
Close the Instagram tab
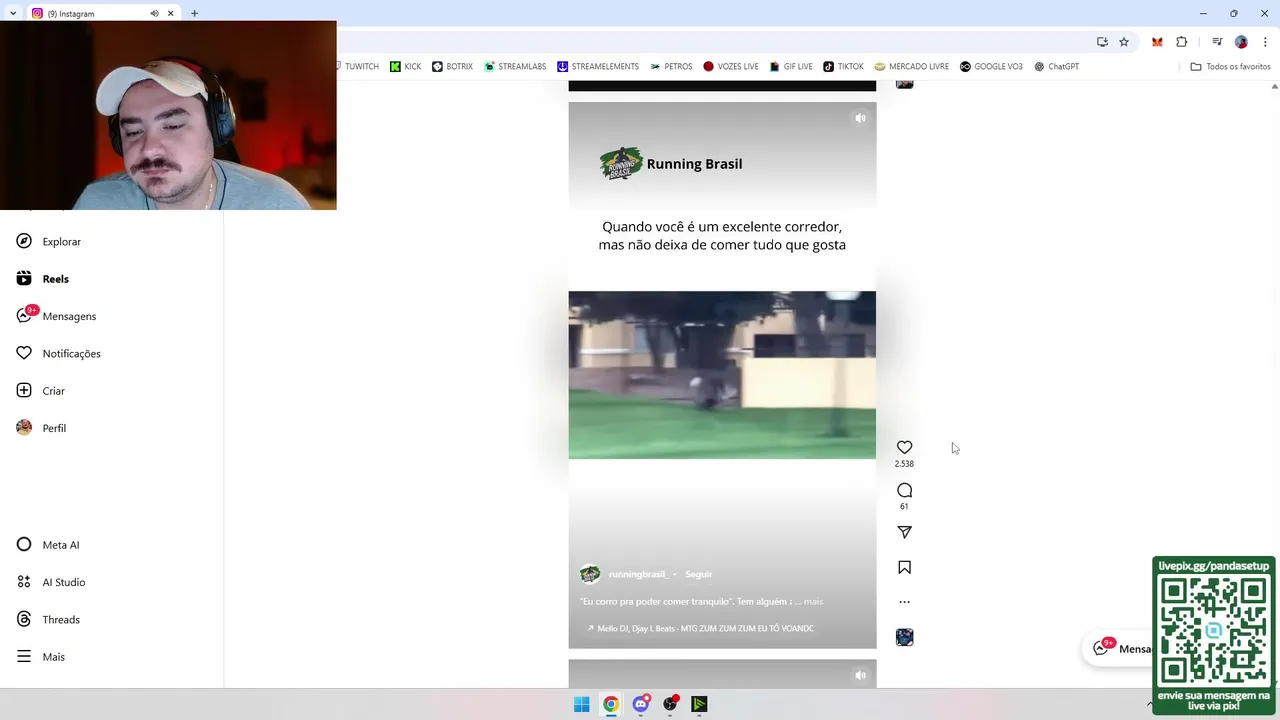coord(170,13)
